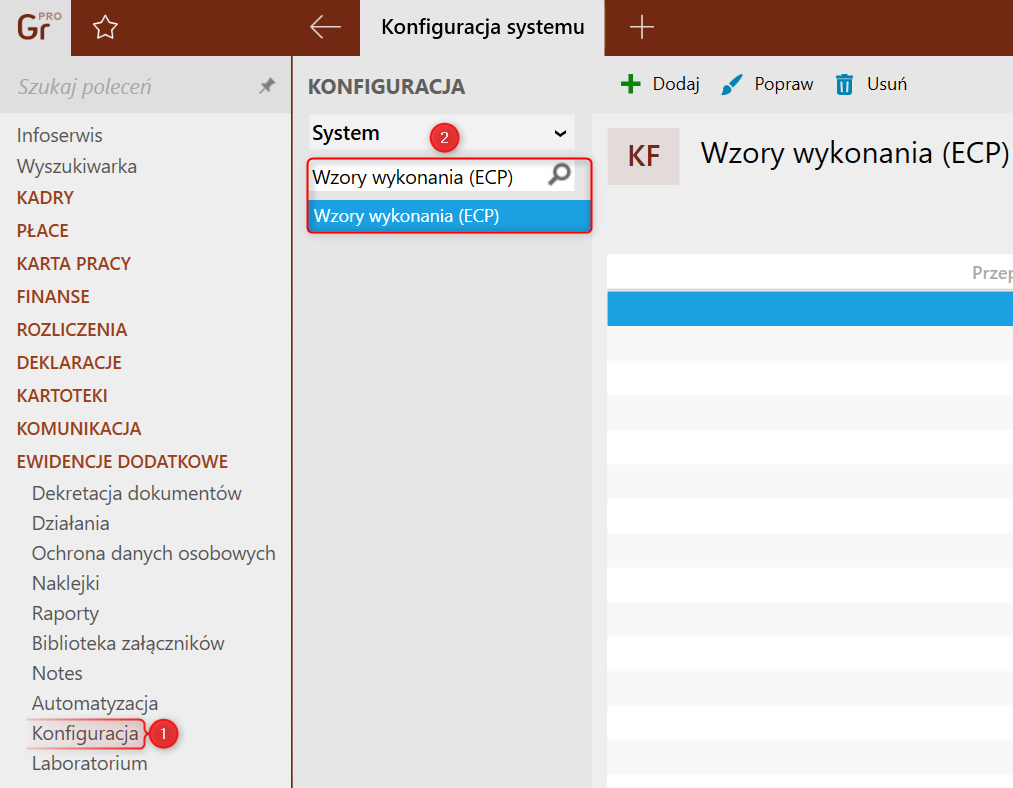Image resolution: width=1013 pixels, height=788 pixels.
Task: Click the magnifier search icon
Action: 559,174
